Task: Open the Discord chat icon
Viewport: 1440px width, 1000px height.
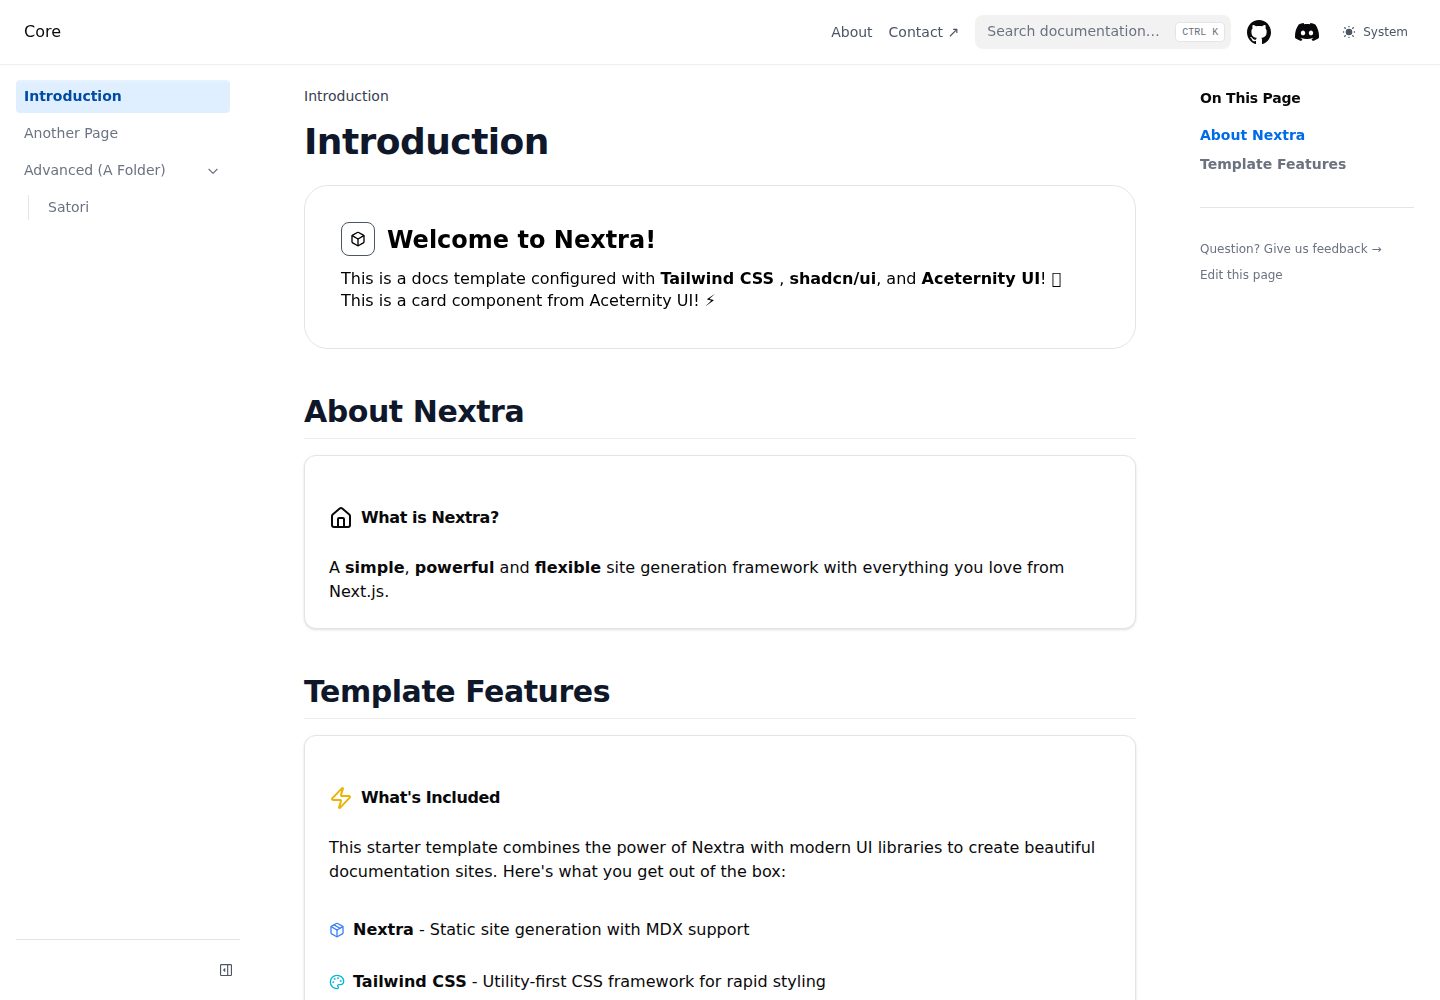Action: (x=1307, y=32)
